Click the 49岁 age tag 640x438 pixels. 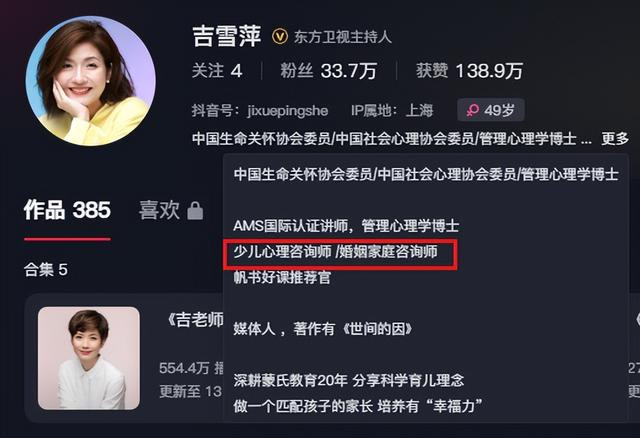[x=491, y=110]
